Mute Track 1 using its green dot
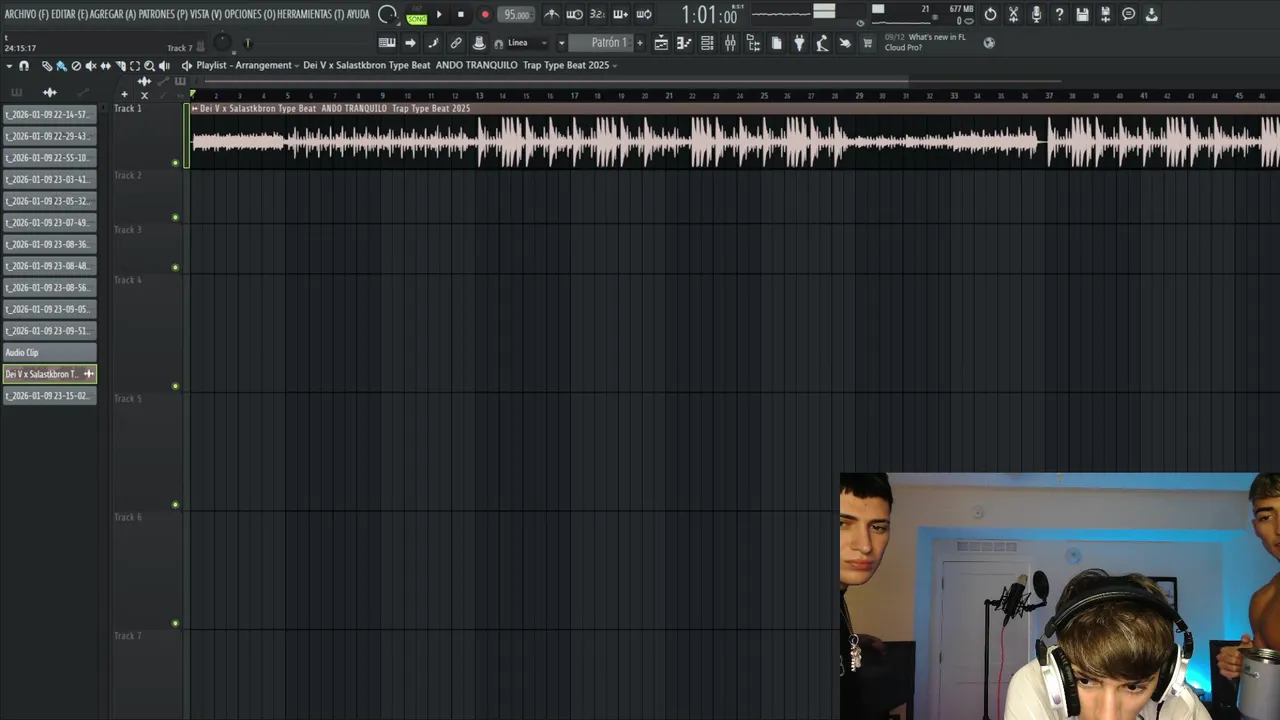This screenshot has height=720, width=1280. 175,163
